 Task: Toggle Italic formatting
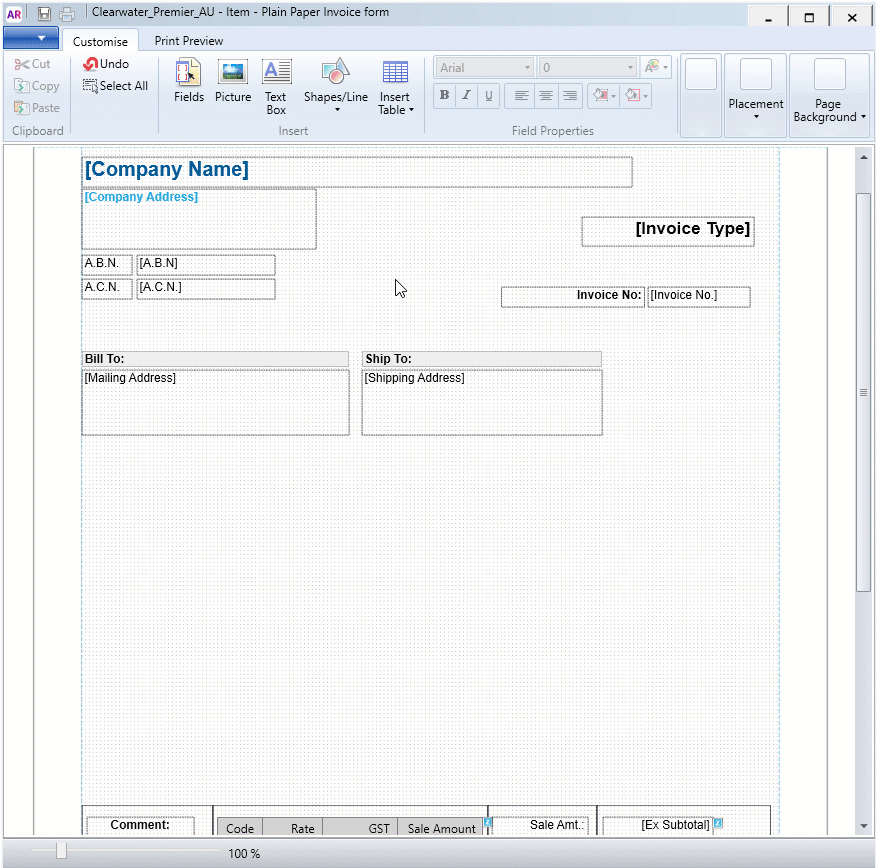[x=467, y=96]
